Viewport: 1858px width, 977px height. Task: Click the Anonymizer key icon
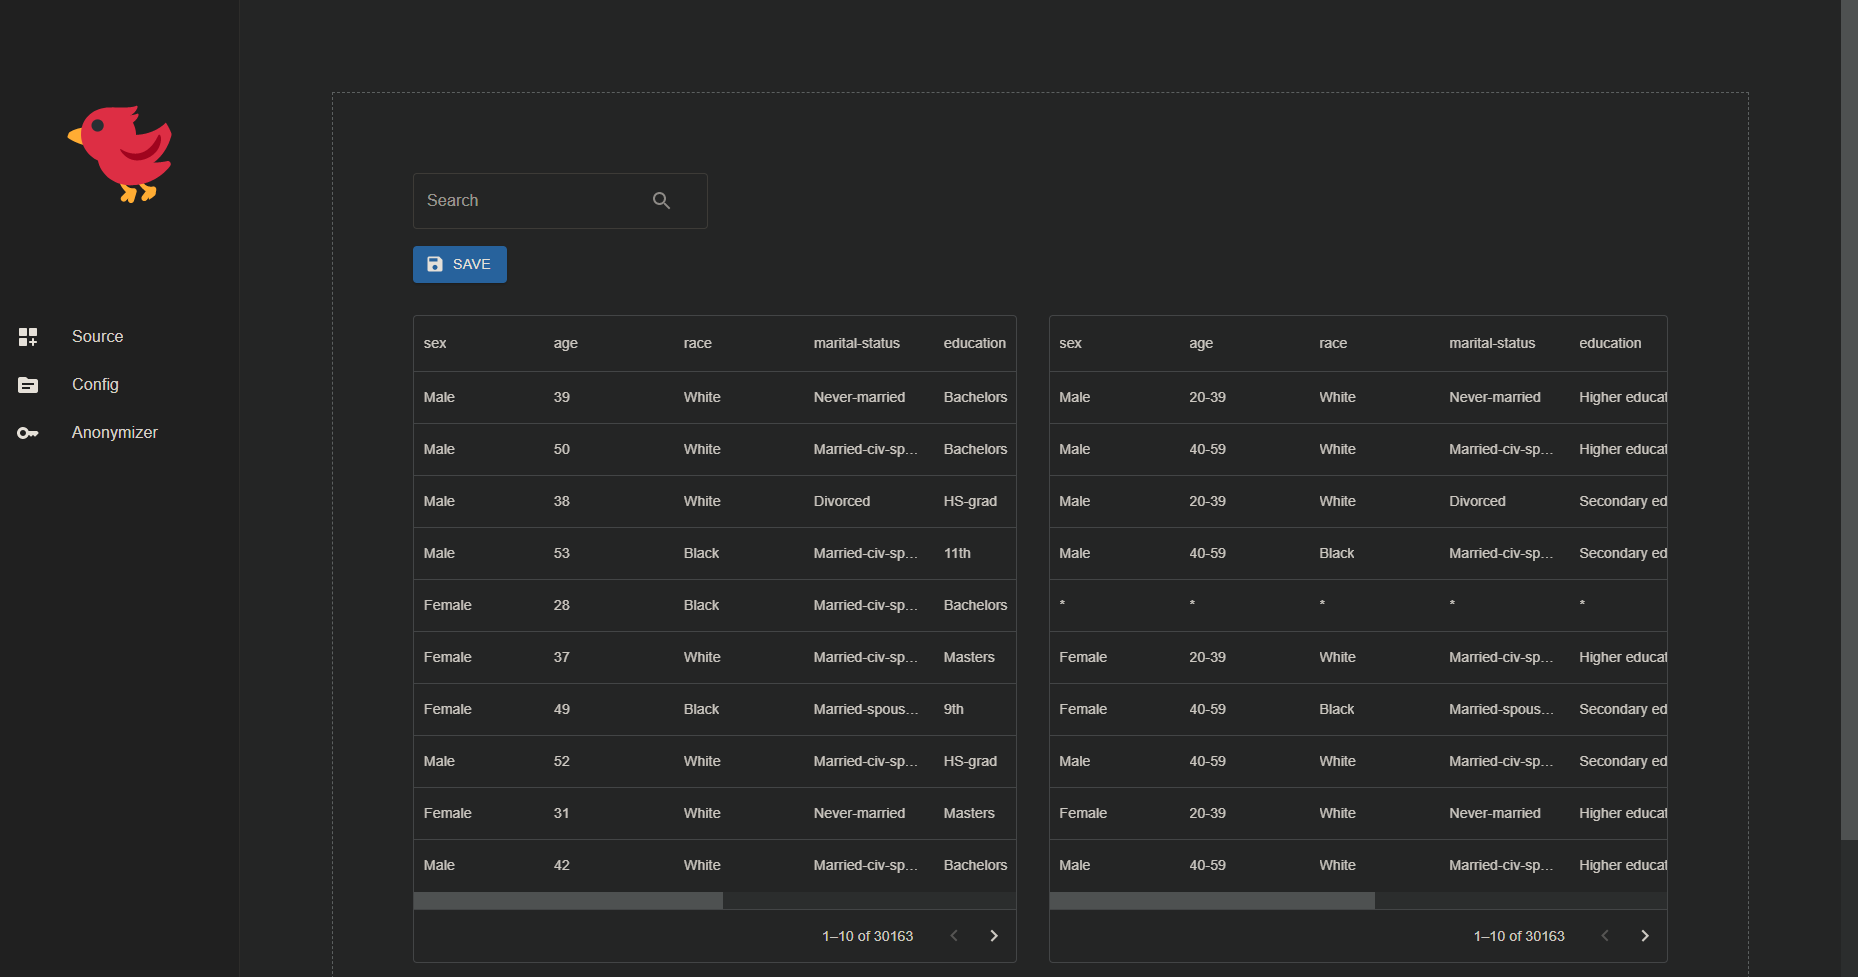pyautogui.click(x=28, y=433)
